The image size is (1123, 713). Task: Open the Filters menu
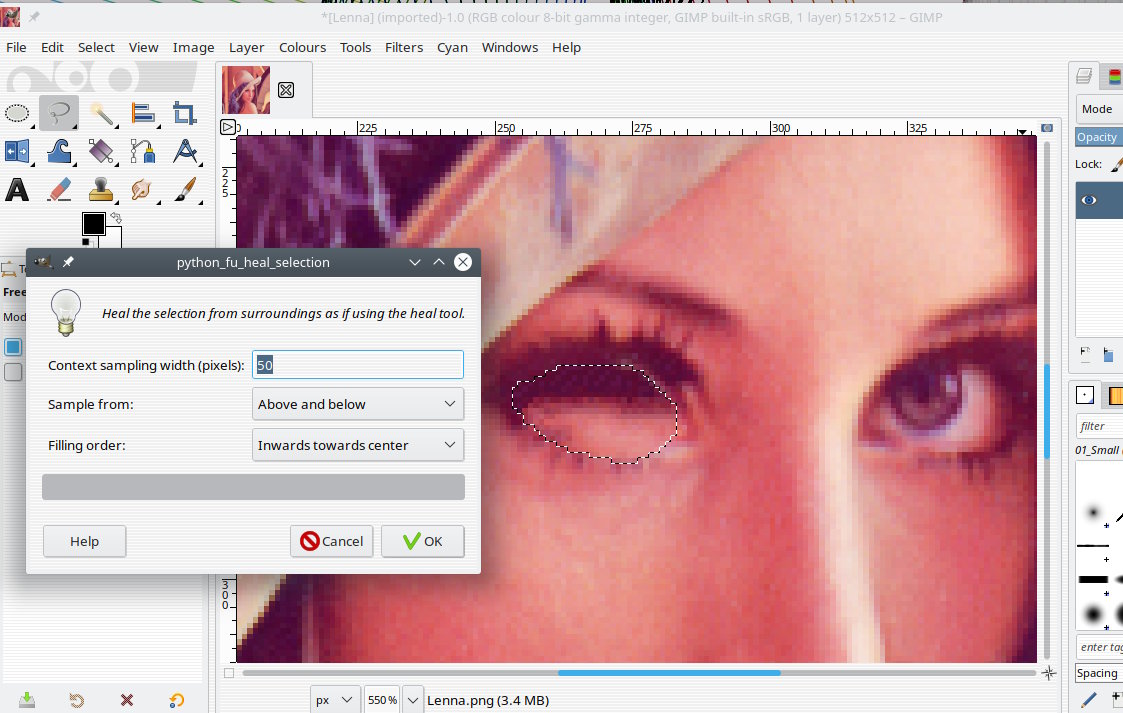pos(404,47)
